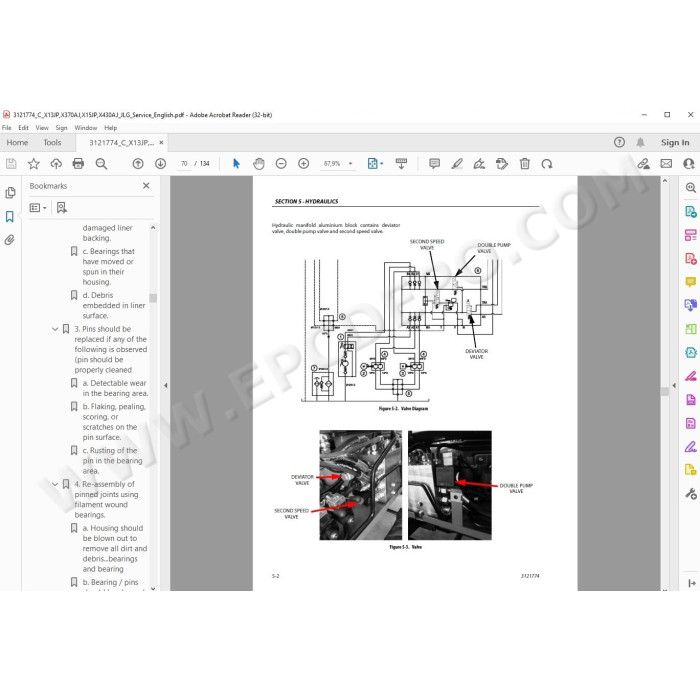
Task: Click the Save file icon
Action: [11, 164]
